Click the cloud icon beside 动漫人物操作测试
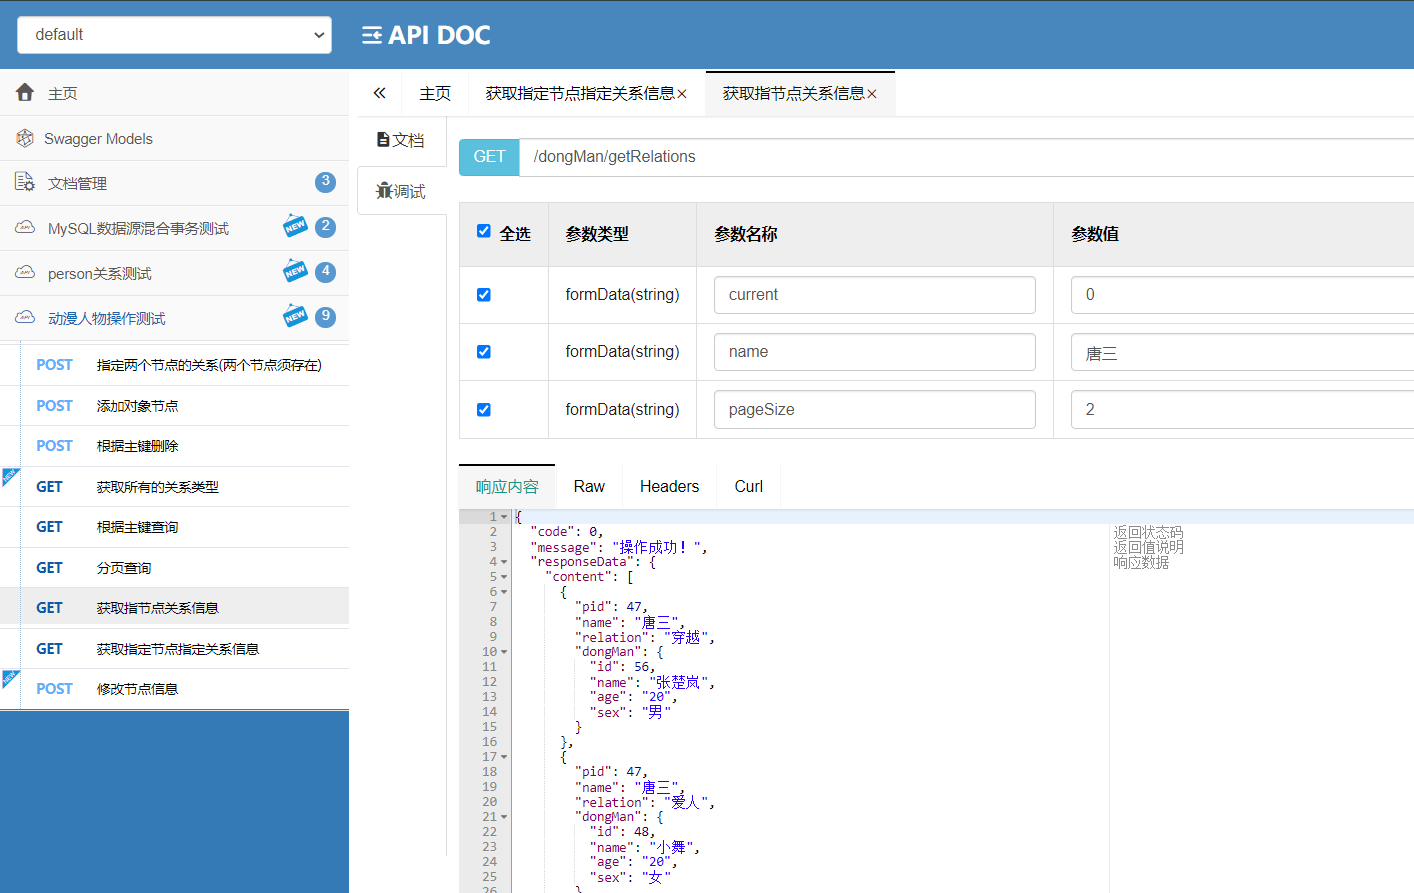 click(x=24, y=317)
